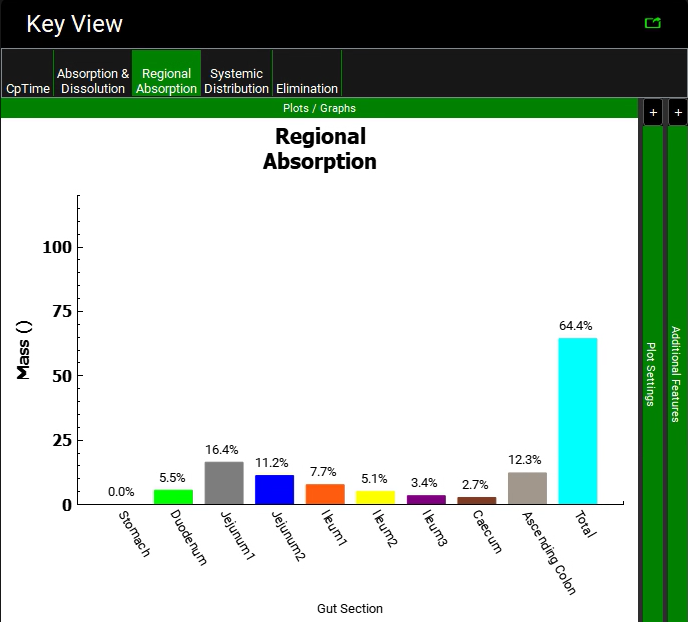The image size is (688, 622).
Task: Select the Regional Absorption tab
Action: (166, 81)
